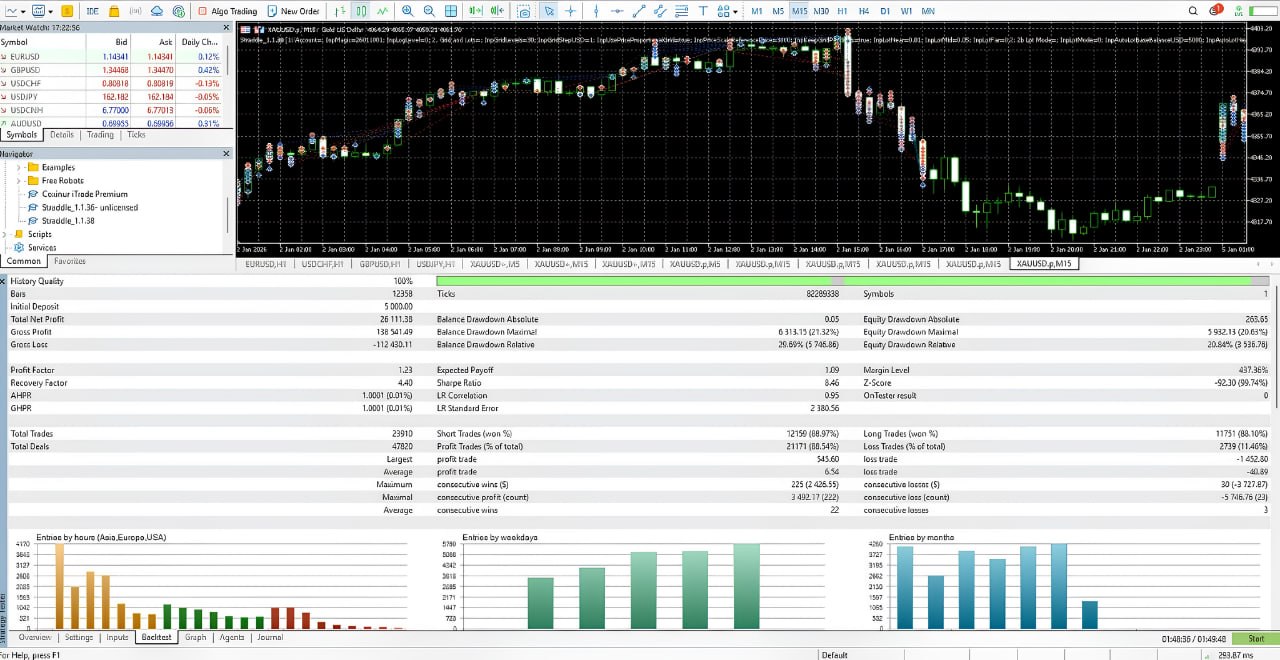This screenshot has height=660, width=1280.
Task: Switch to the GBPUSD,H1 chart tab
Action: point(380,264)
